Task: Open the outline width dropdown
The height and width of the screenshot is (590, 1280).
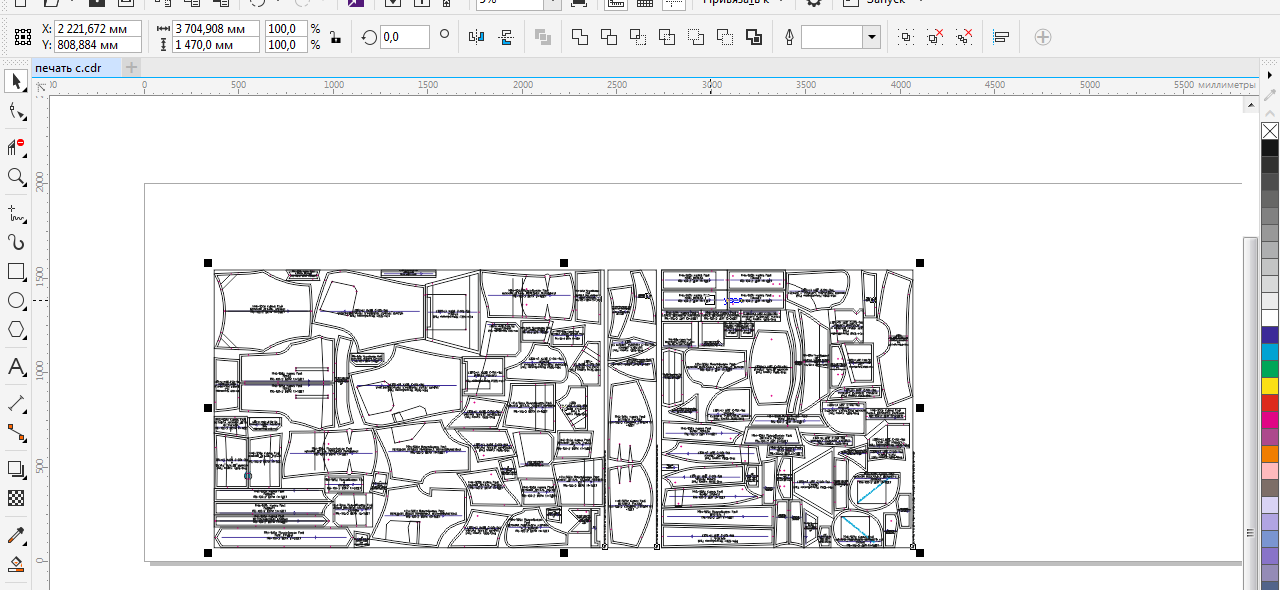Action: [871, 38]
